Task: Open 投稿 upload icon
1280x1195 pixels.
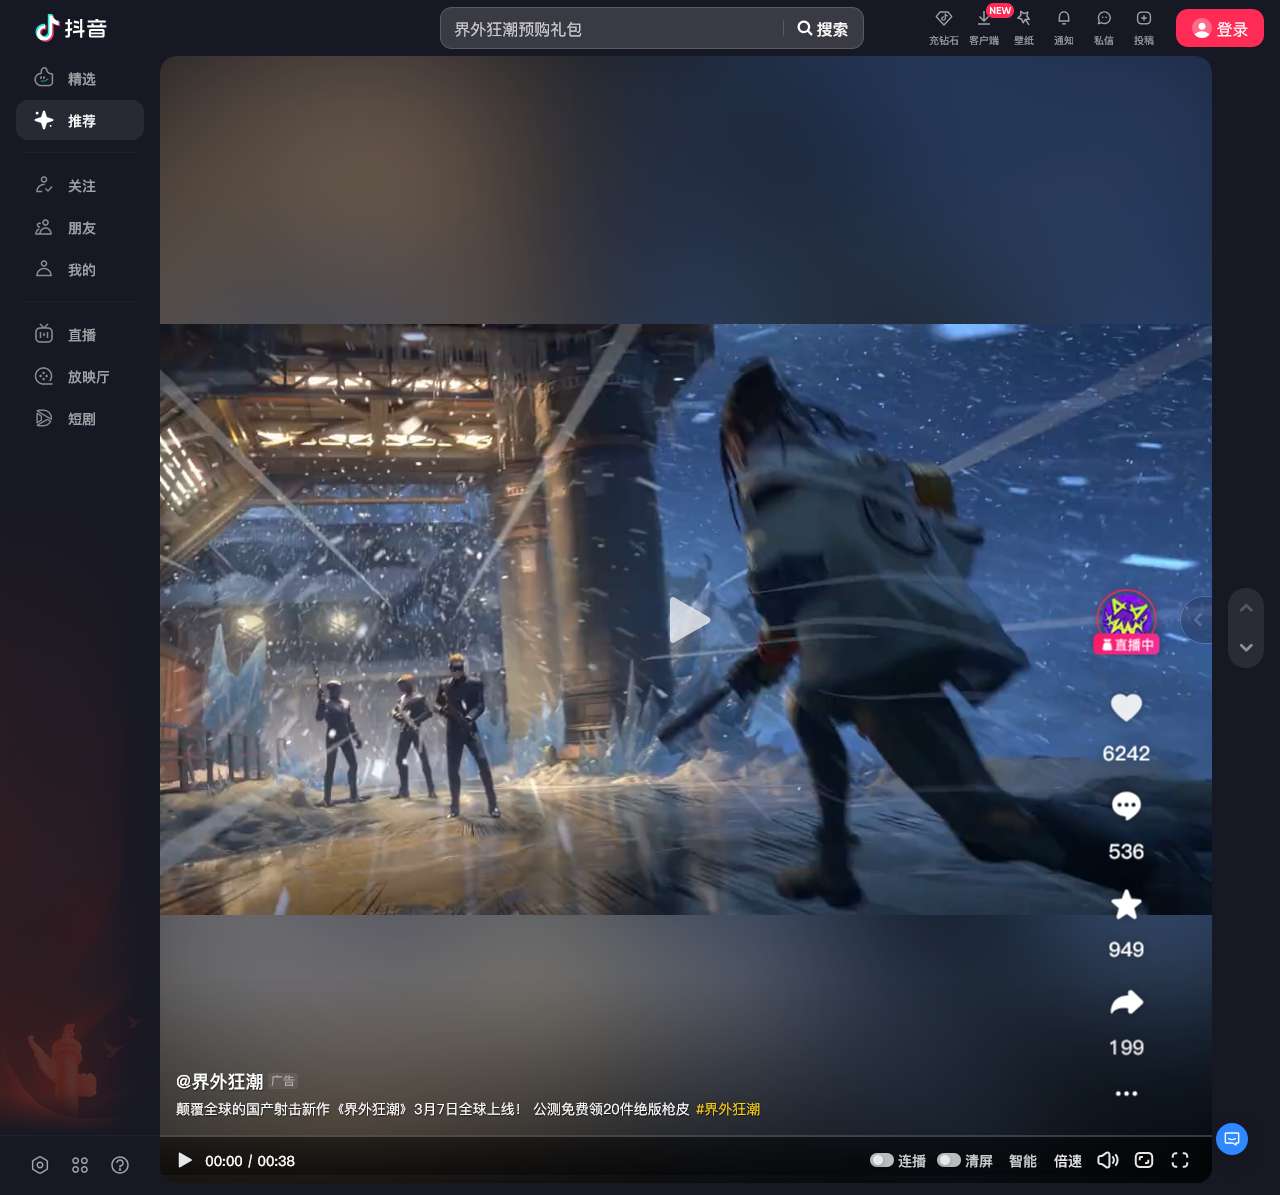Action: [x=1144, y=28]
